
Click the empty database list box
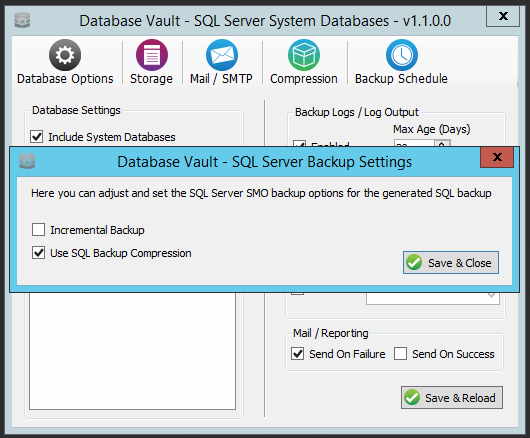132,351
